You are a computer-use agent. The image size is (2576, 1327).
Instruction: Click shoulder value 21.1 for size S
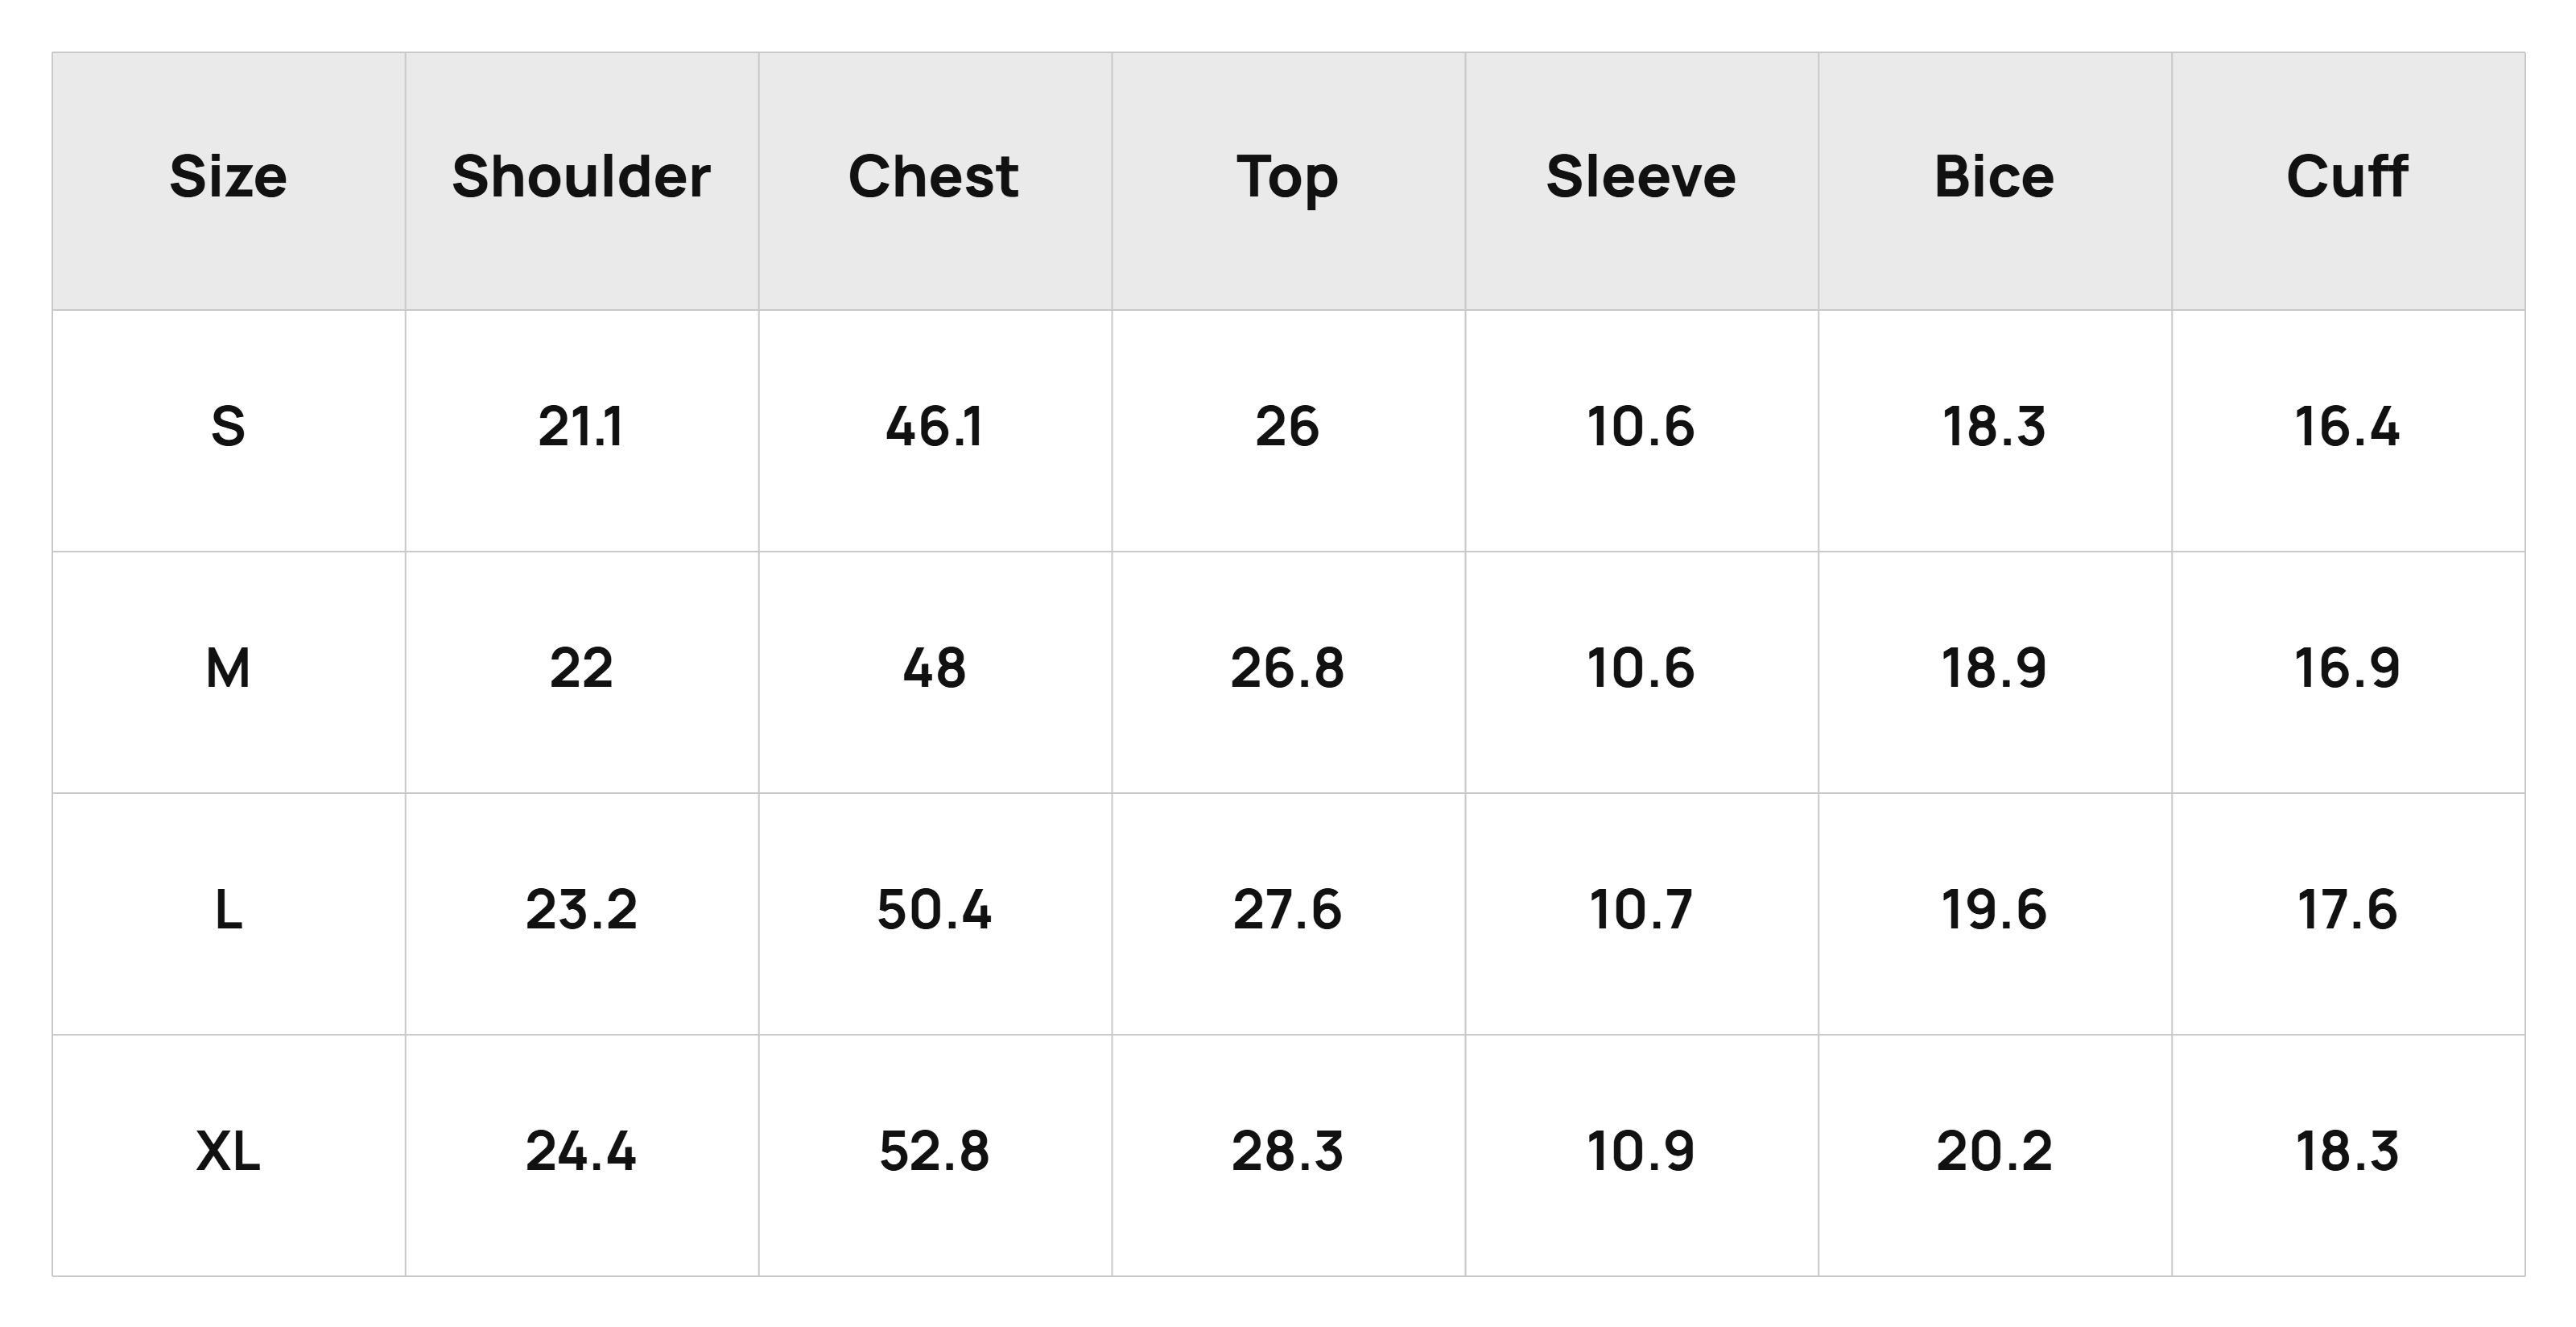(581, 427)
